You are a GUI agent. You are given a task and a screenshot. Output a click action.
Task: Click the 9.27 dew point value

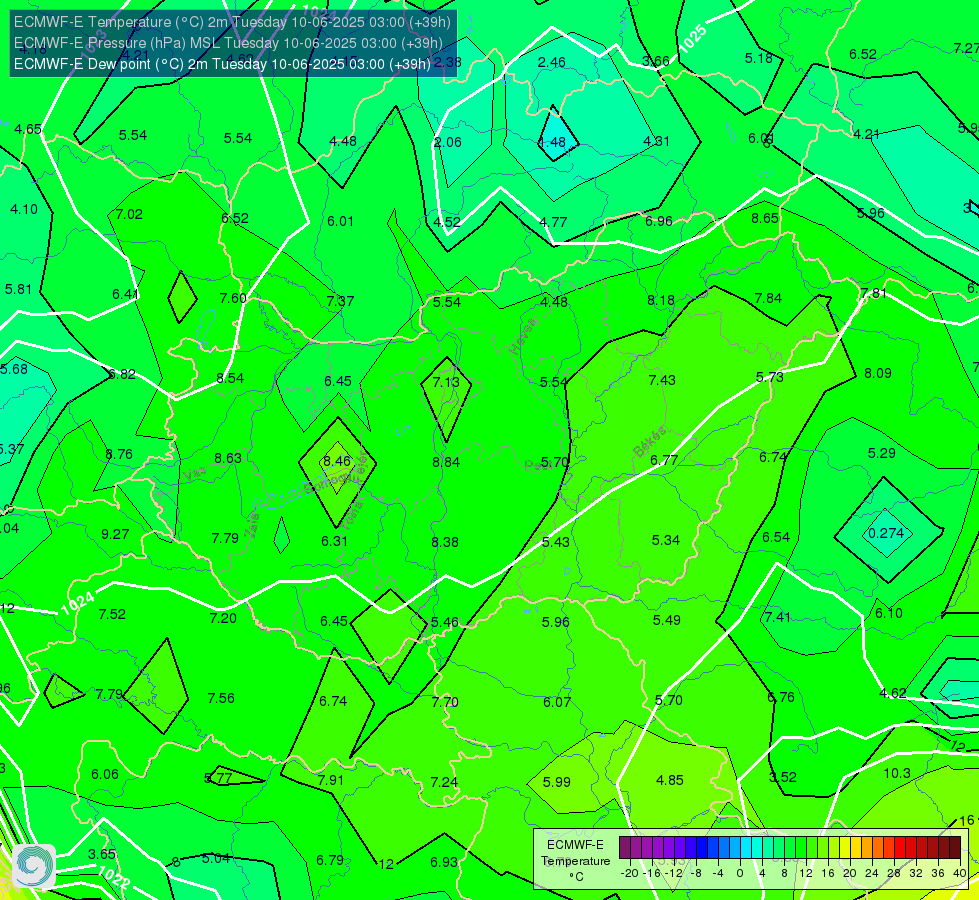115,534
